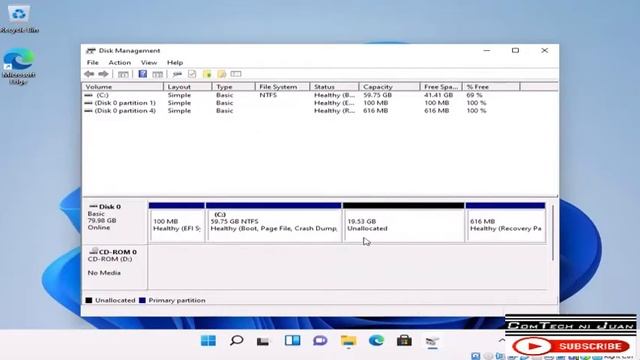
Task: Open taskbar Search magnifier icon
Action: pos(236,340)
